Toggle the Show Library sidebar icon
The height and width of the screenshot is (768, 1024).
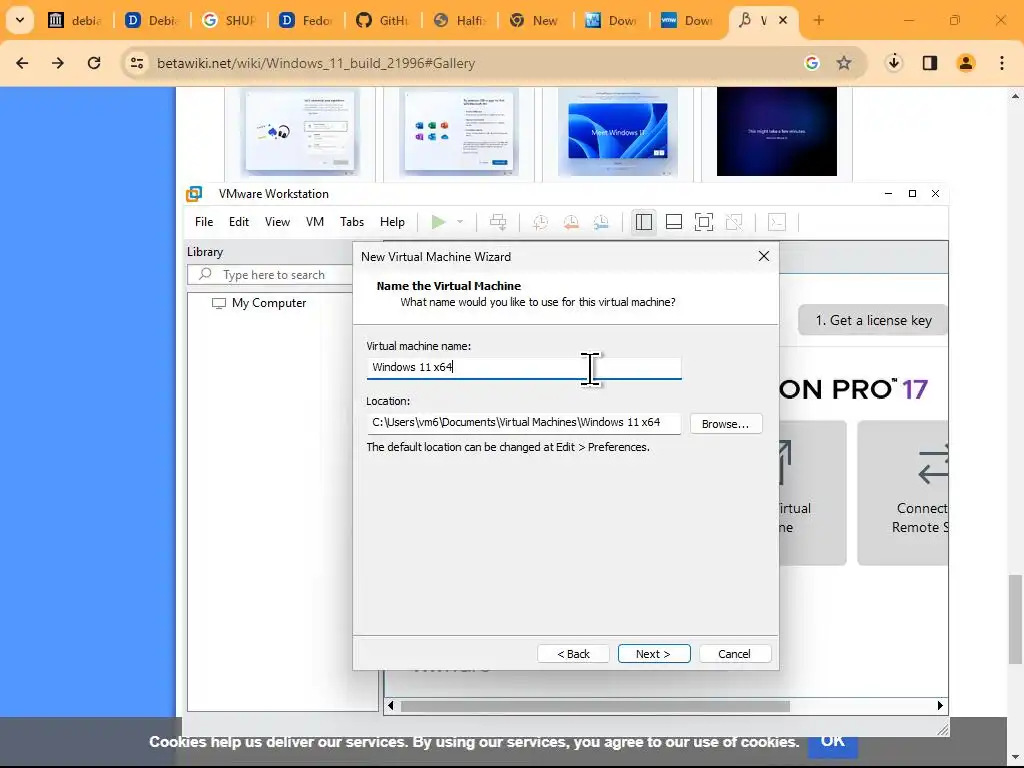click(x=644, y=222)
